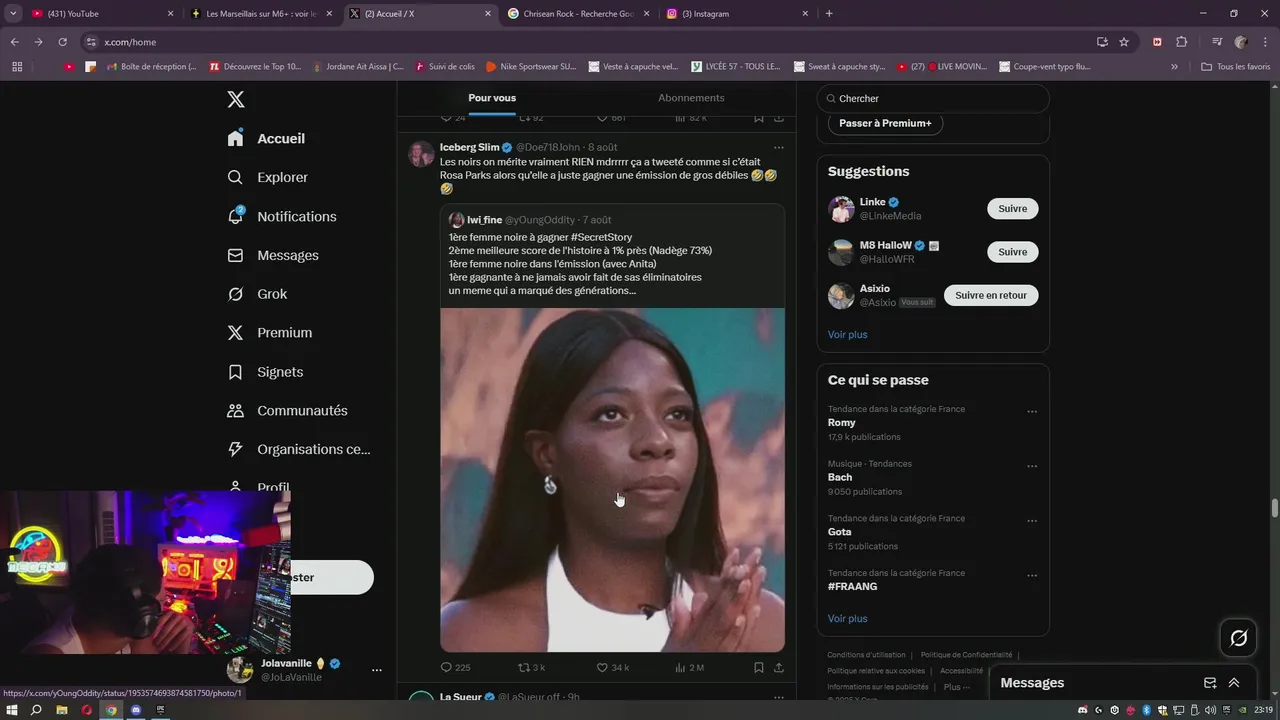This screenshot has height=720, width=1280.
Task: Open more options for Bach trend
Action: click(1032, 466)
